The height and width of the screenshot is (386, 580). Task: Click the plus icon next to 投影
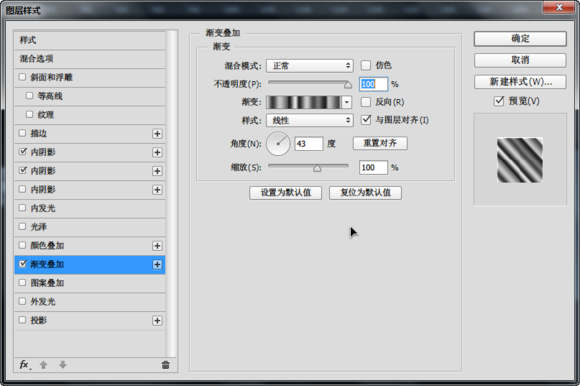click(157, 321)
